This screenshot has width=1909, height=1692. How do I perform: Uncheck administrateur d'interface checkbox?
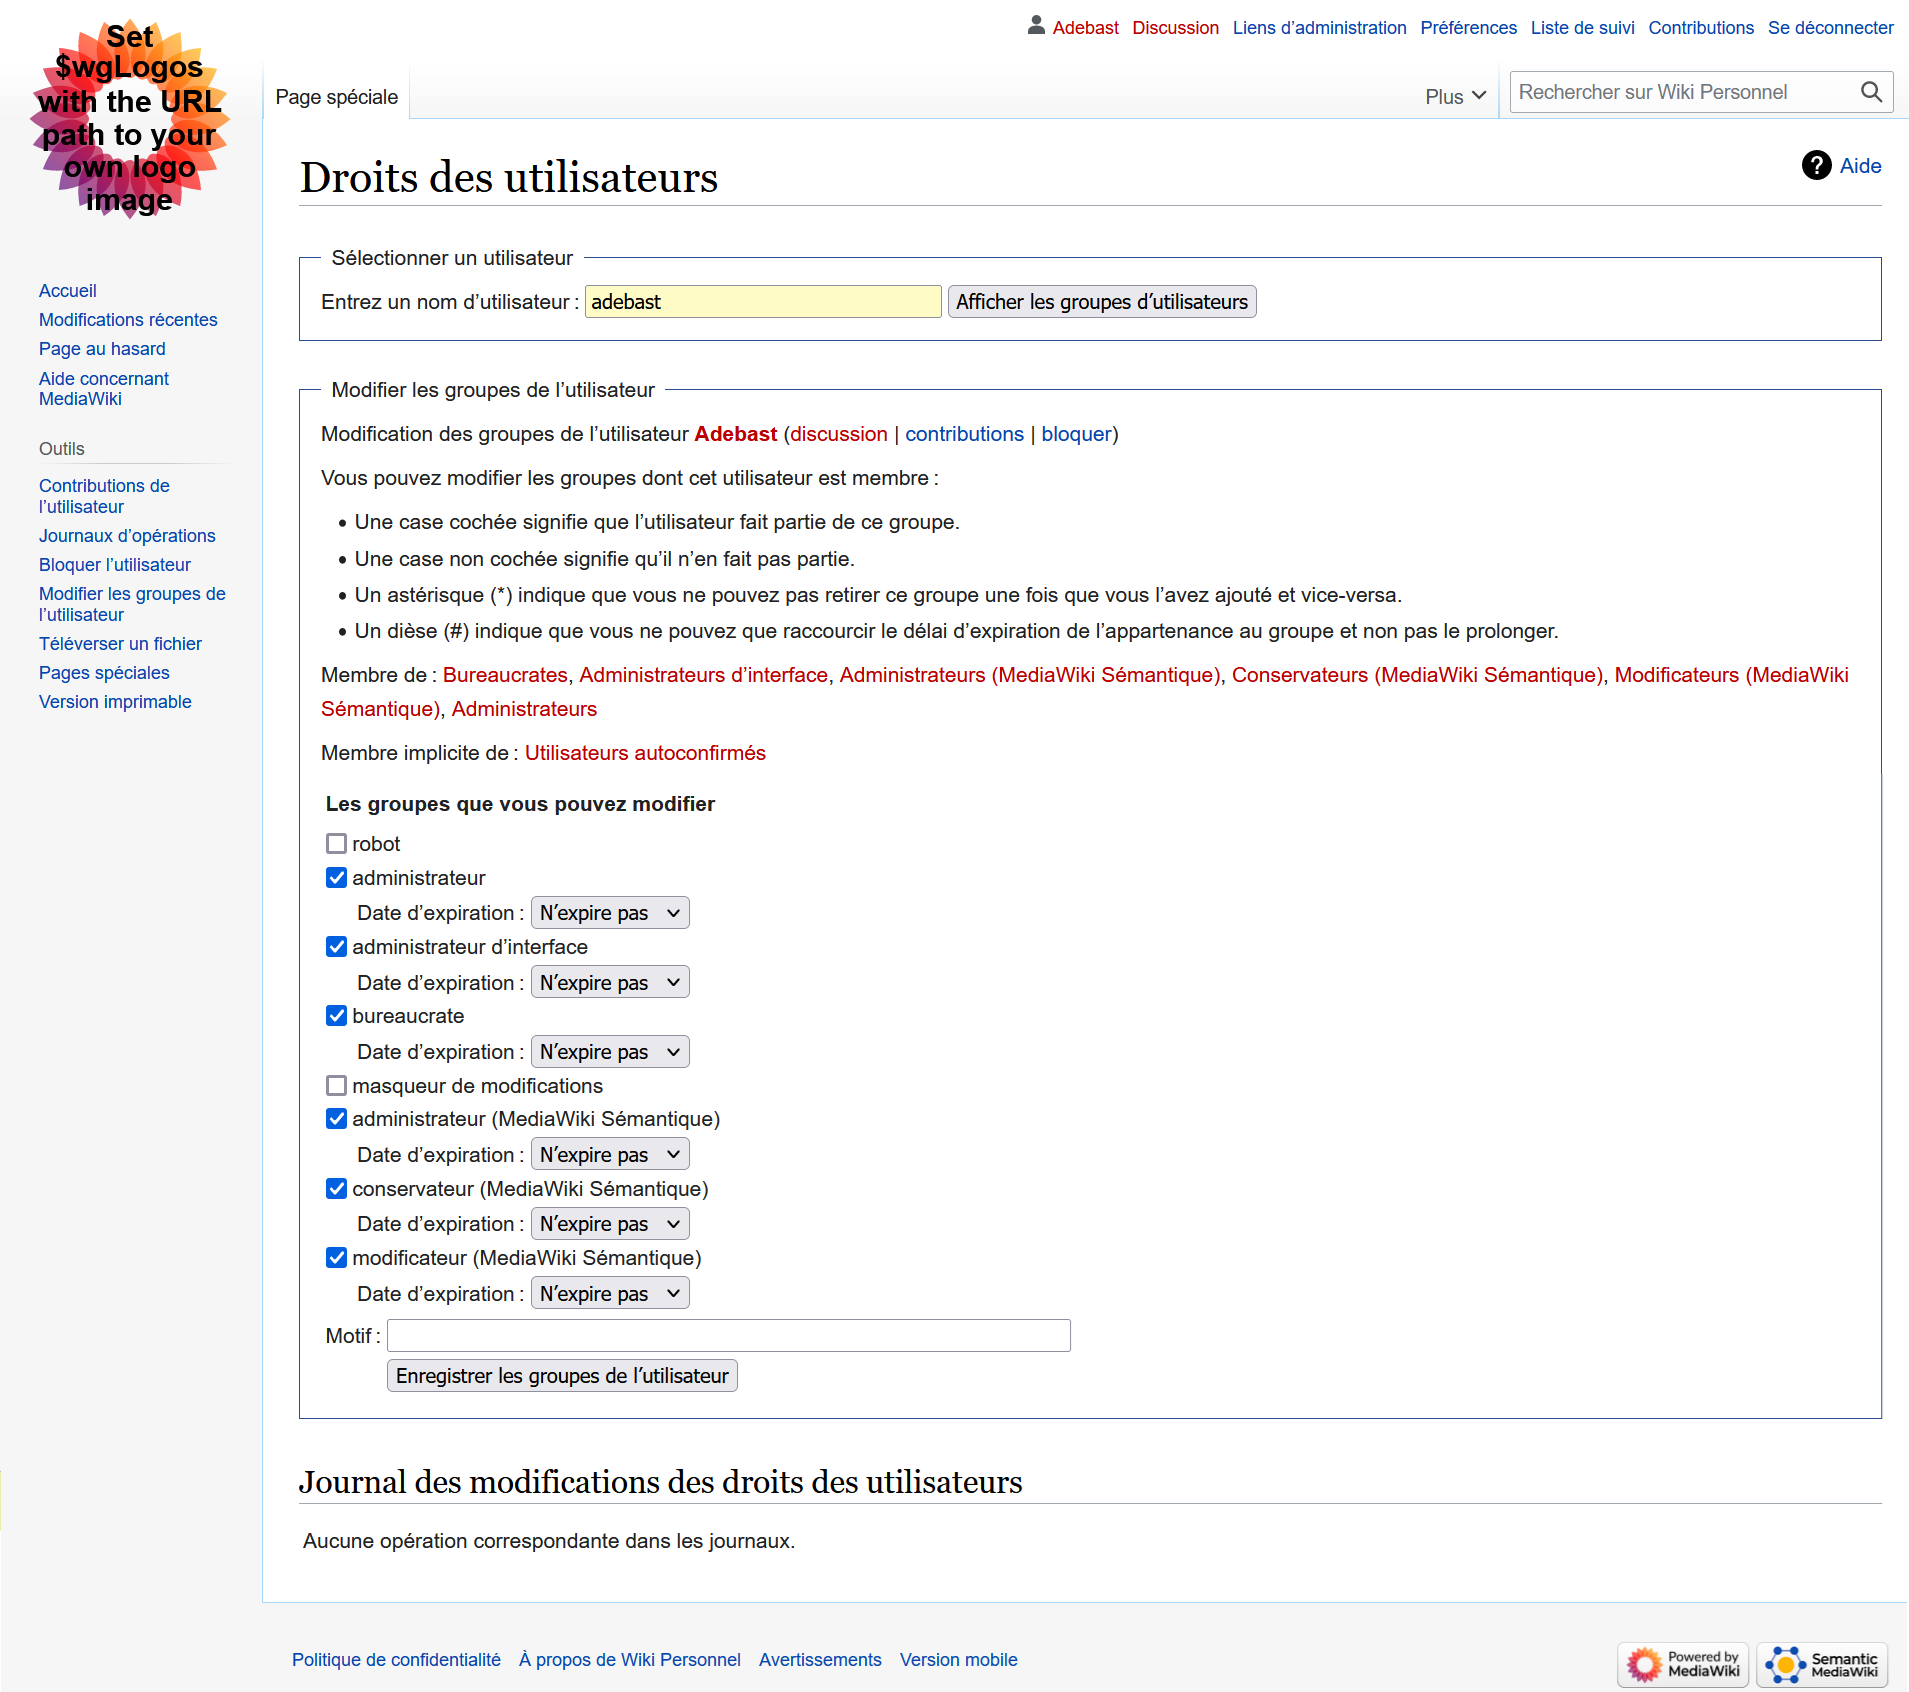[337, 946]
